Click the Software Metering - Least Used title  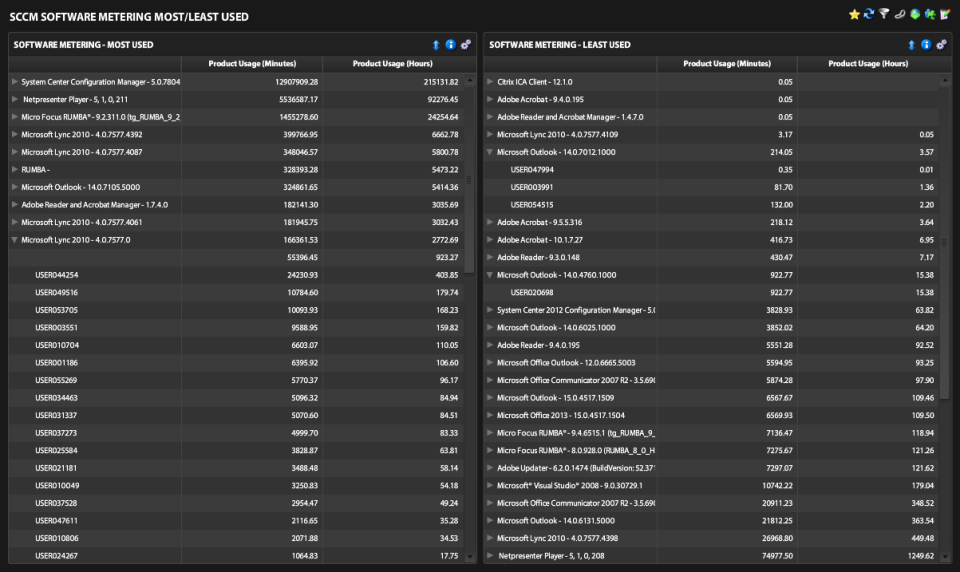point(560,45)
